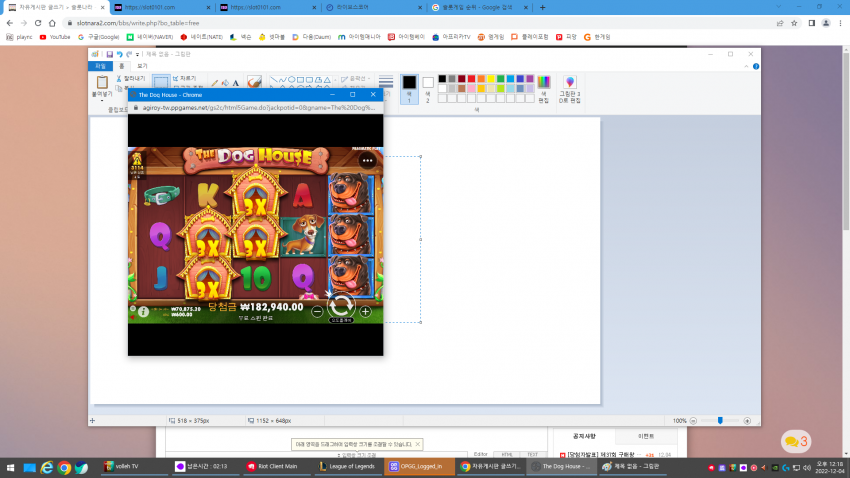The image size is (850, 478).
Task: Choose the rectangular Select tool in Paint
Action: click(160, 82)
